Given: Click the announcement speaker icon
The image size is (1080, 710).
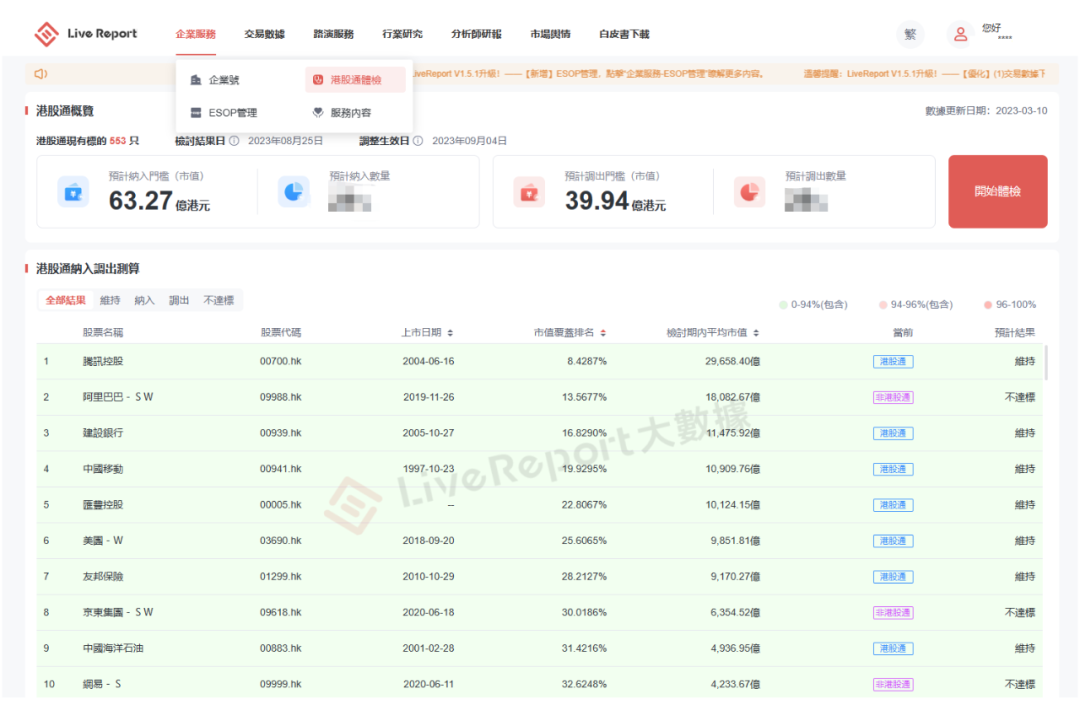Looking at the screenshot, I should click(41, 74).
